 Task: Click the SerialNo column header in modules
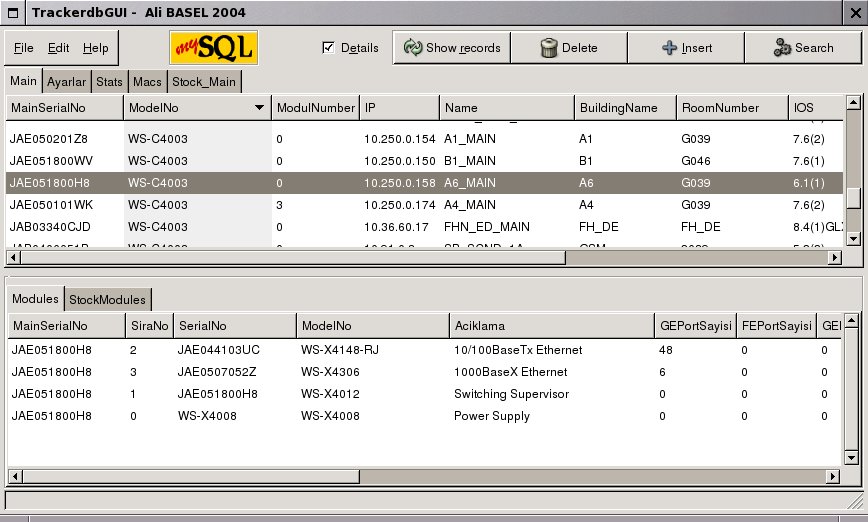[235, 326]
